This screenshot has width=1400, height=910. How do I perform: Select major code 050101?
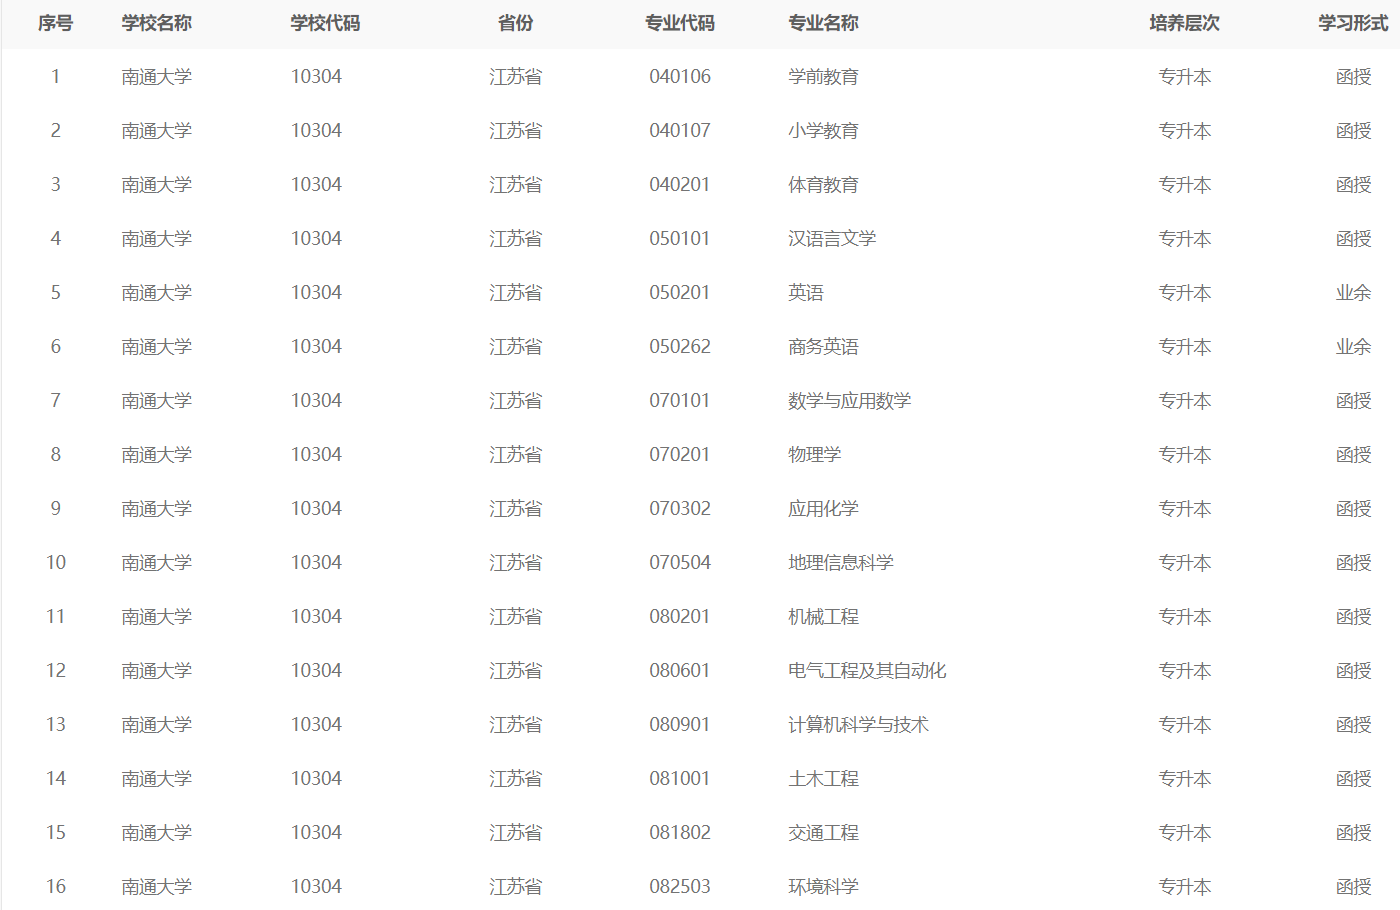(x=680, y=239)
